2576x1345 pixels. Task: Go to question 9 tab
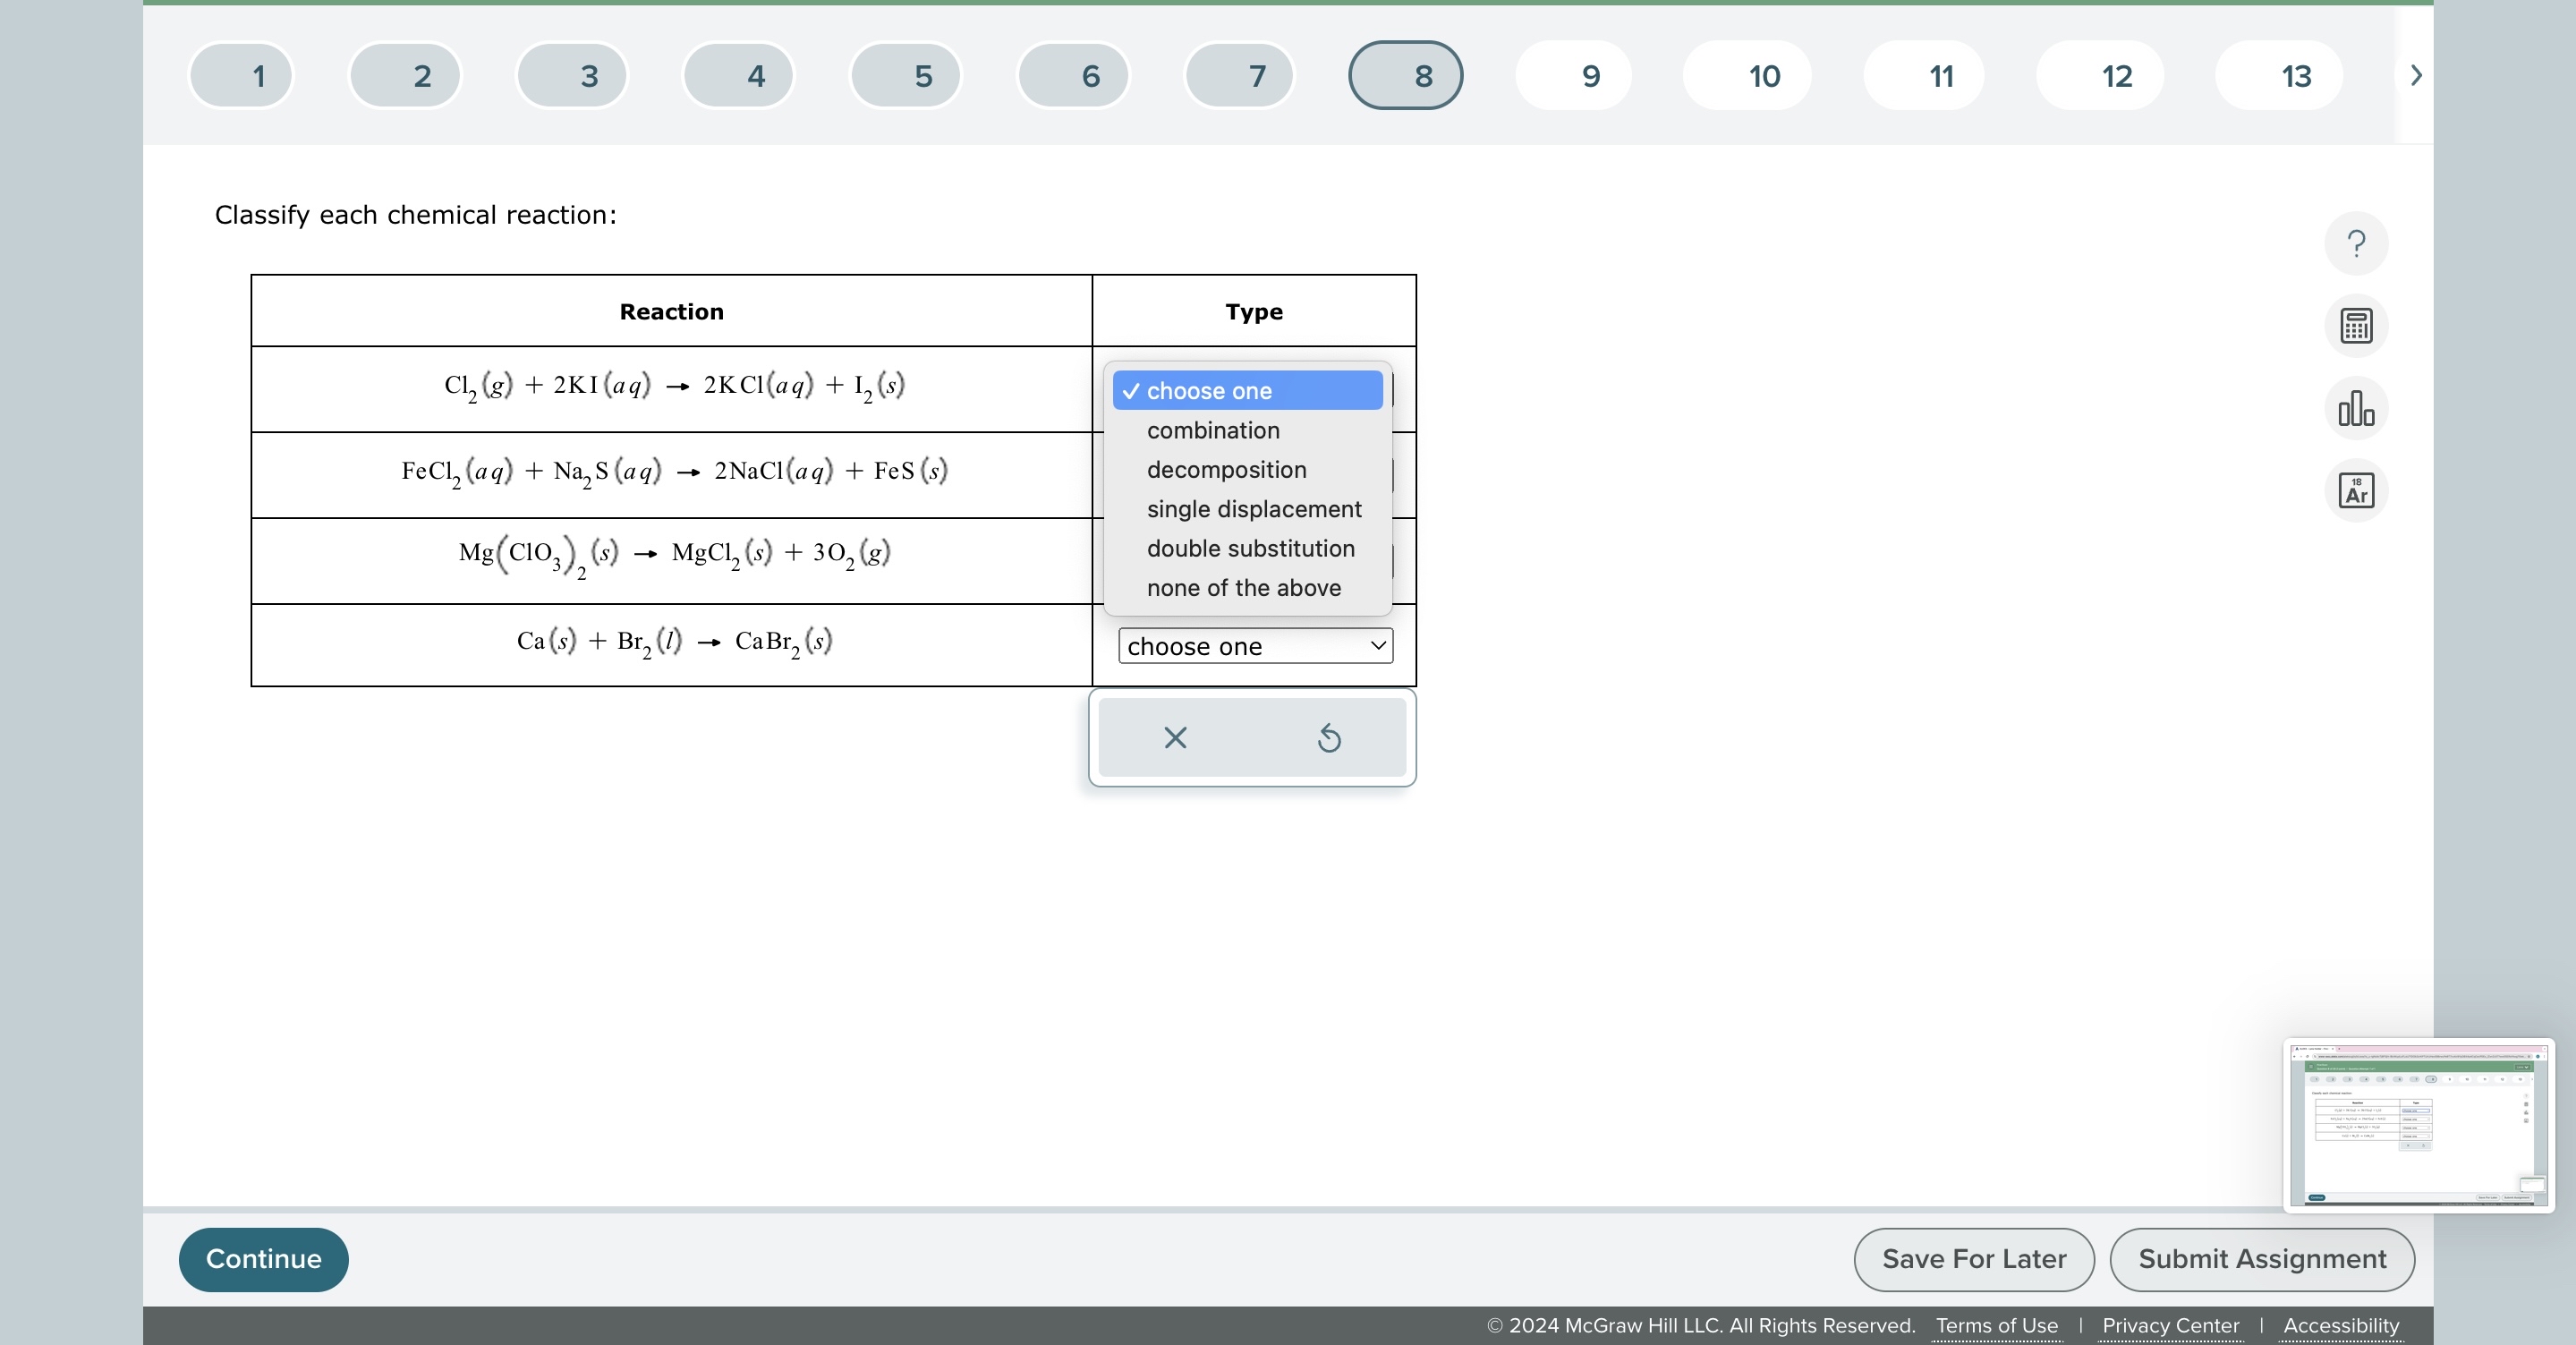click(1573, 76)
